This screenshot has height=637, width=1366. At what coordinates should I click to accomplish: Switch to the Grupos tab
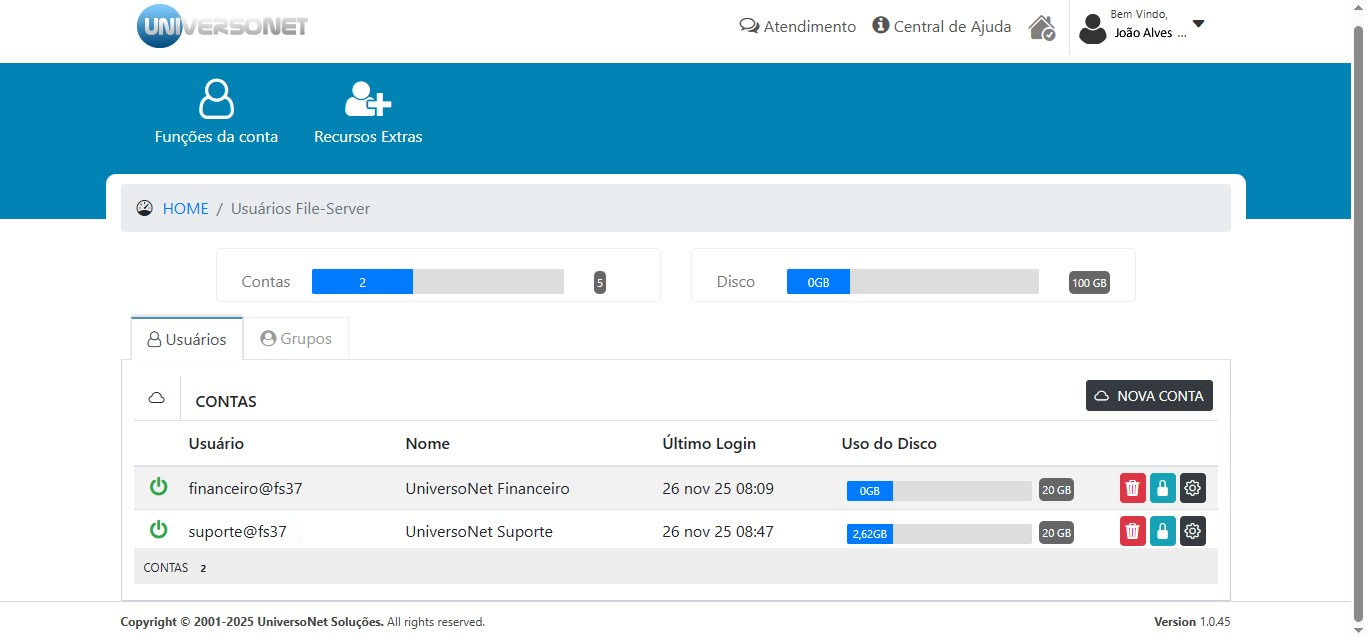296,338
